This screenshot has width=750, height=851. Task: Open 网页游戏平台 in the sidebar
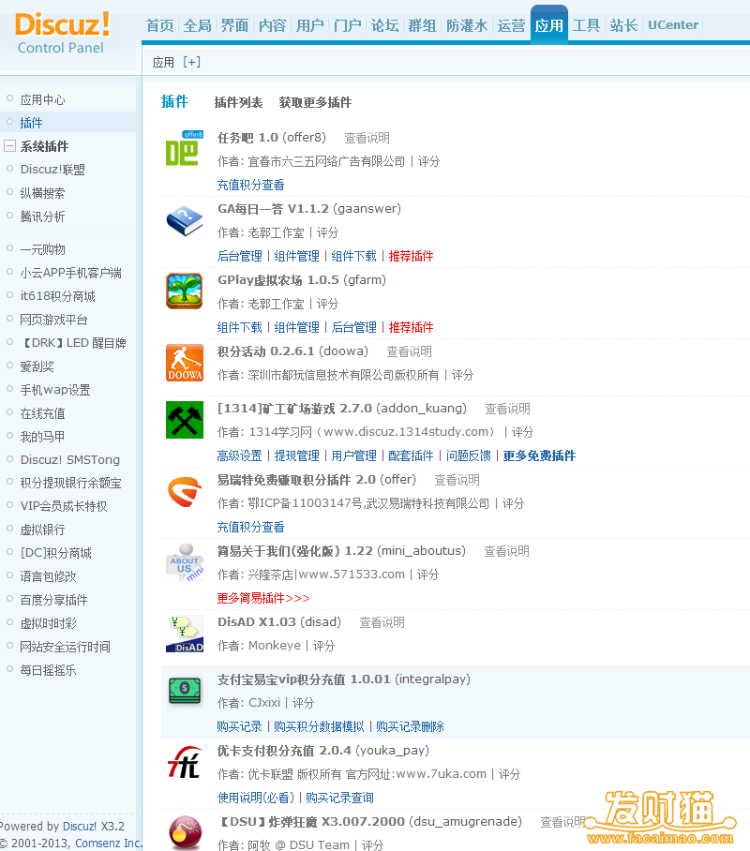click(x=54, y=320)
